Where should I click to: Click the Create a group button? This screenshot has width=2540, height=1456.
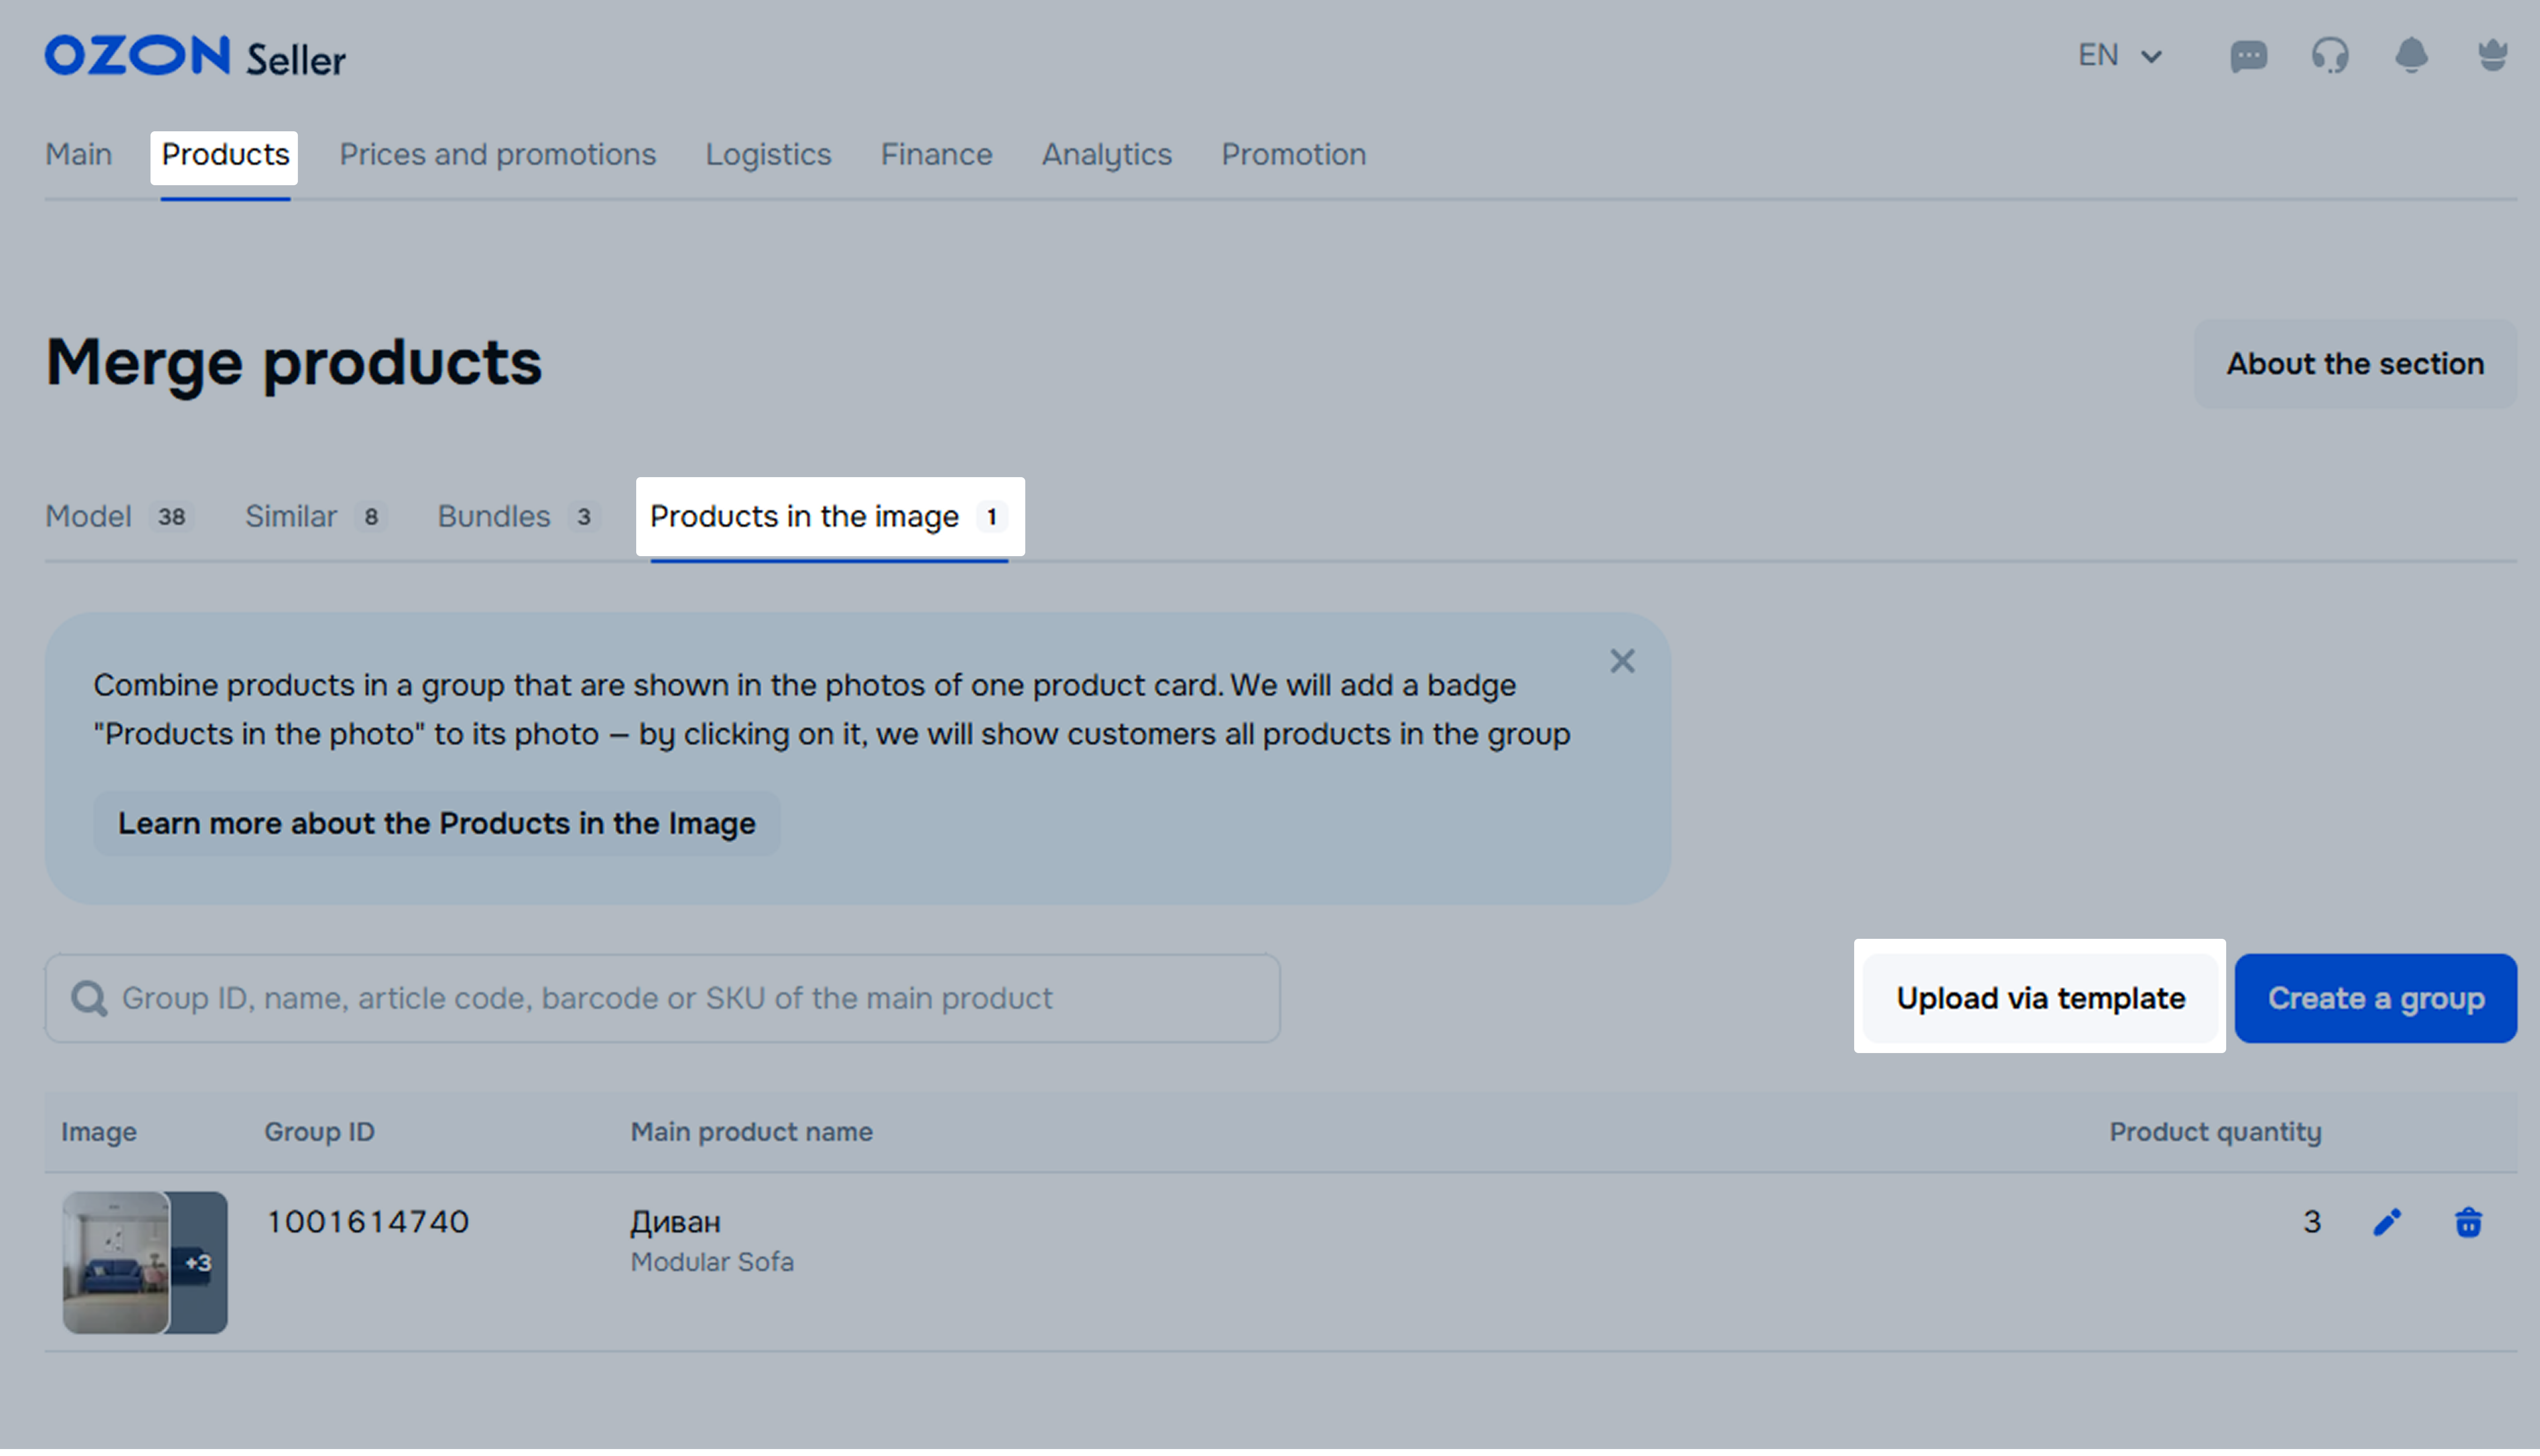(2375, 998)
